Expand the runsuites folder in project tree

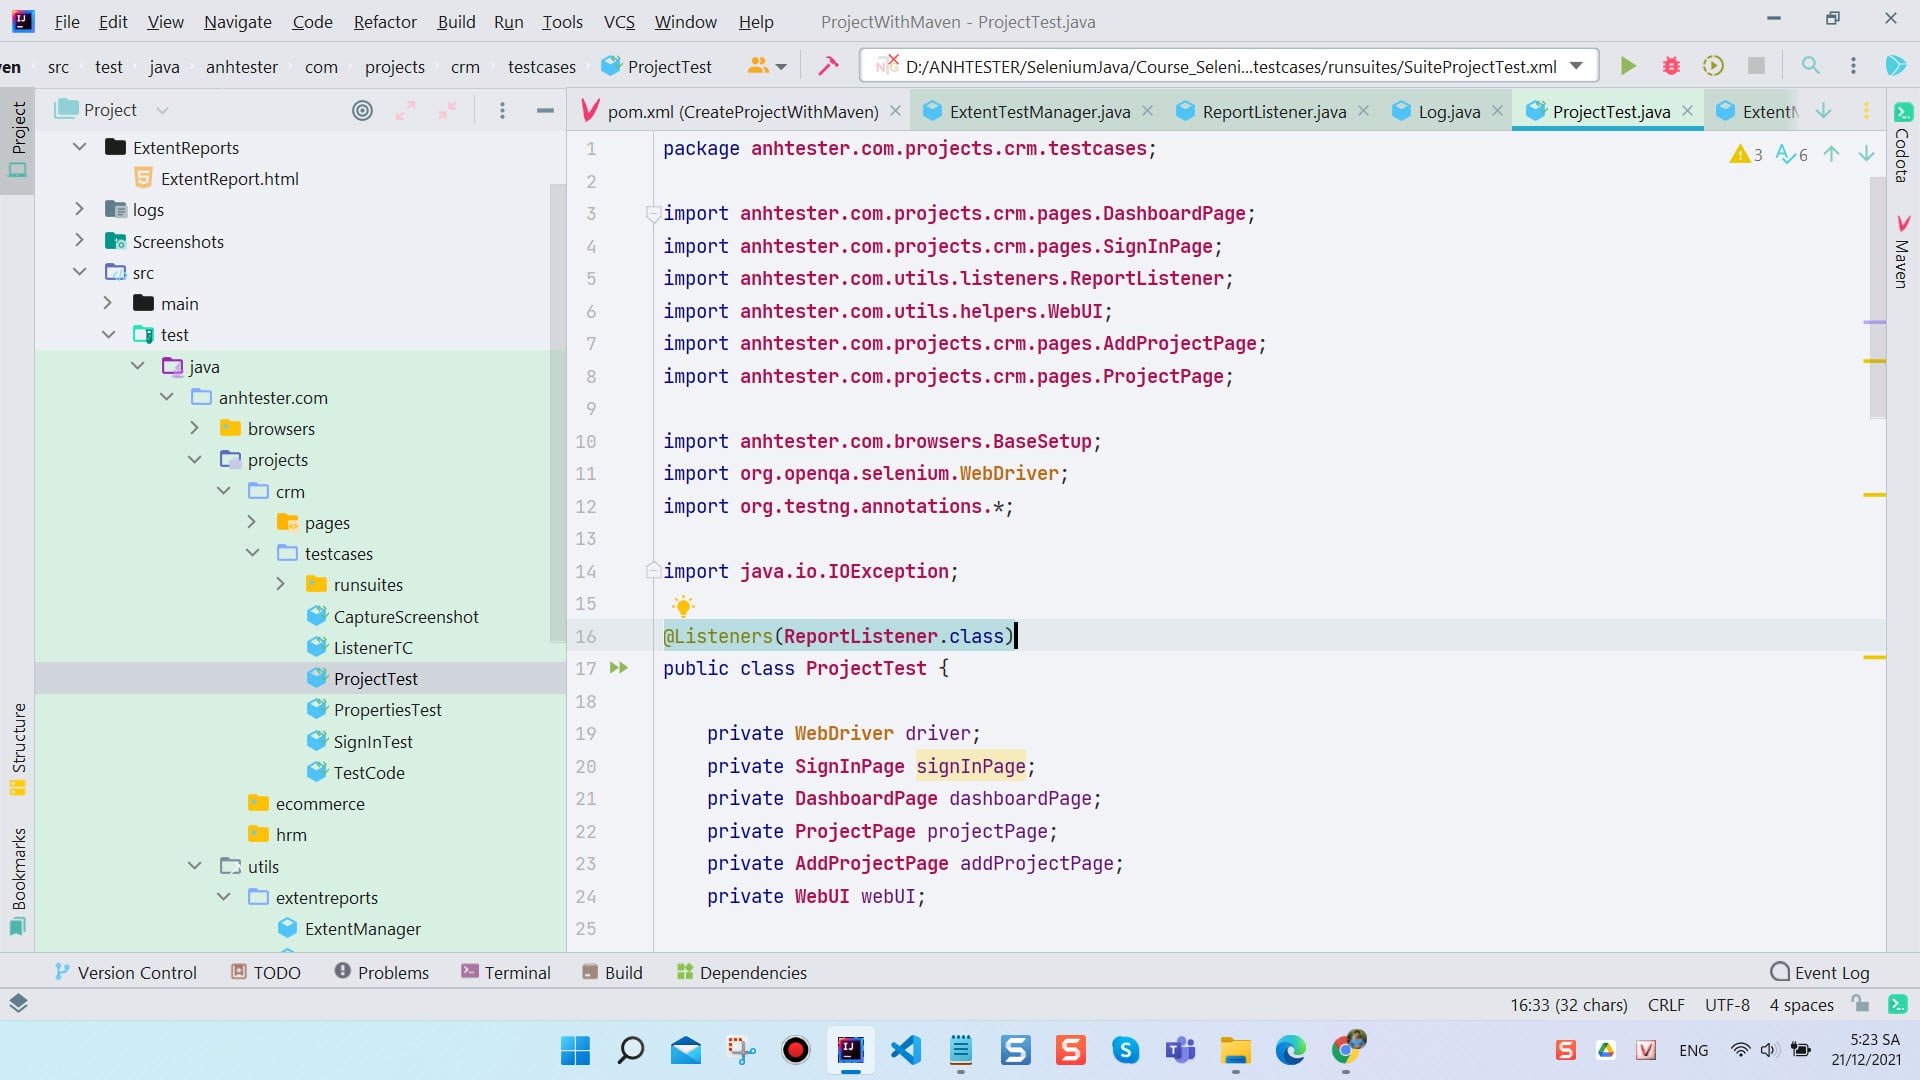click(281, 584)
